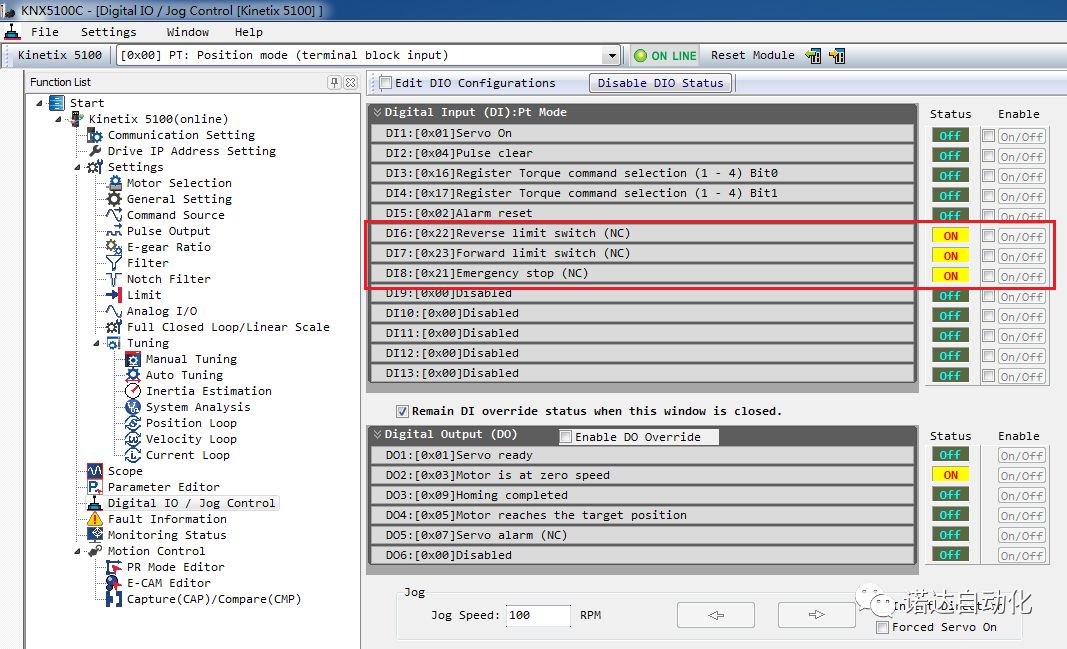This screenshot has width=1067, height=649.
Task: Enable Edit DIO Configurations checkbox
Action: pyautogui.click(x=386, y=82)
